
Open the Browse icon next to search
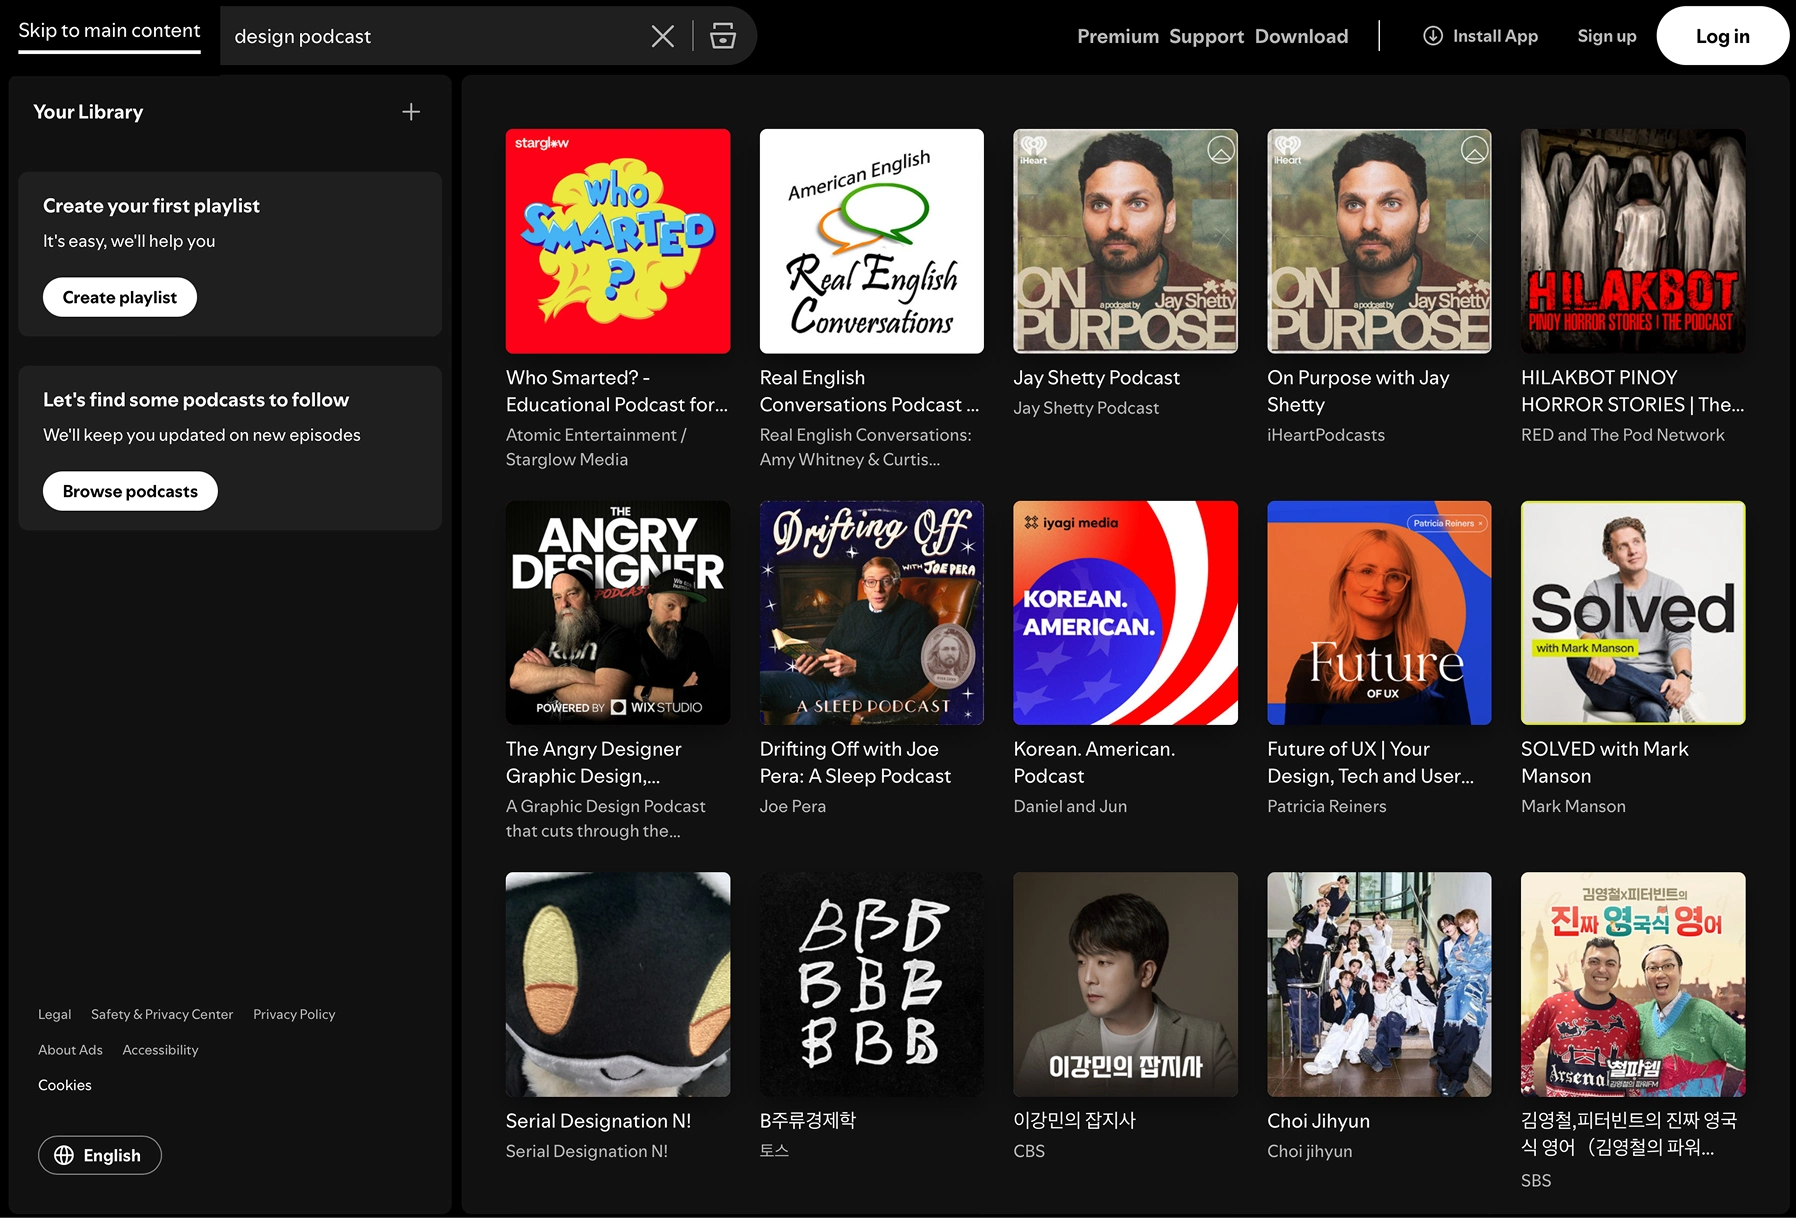click(x=723, y=36)
